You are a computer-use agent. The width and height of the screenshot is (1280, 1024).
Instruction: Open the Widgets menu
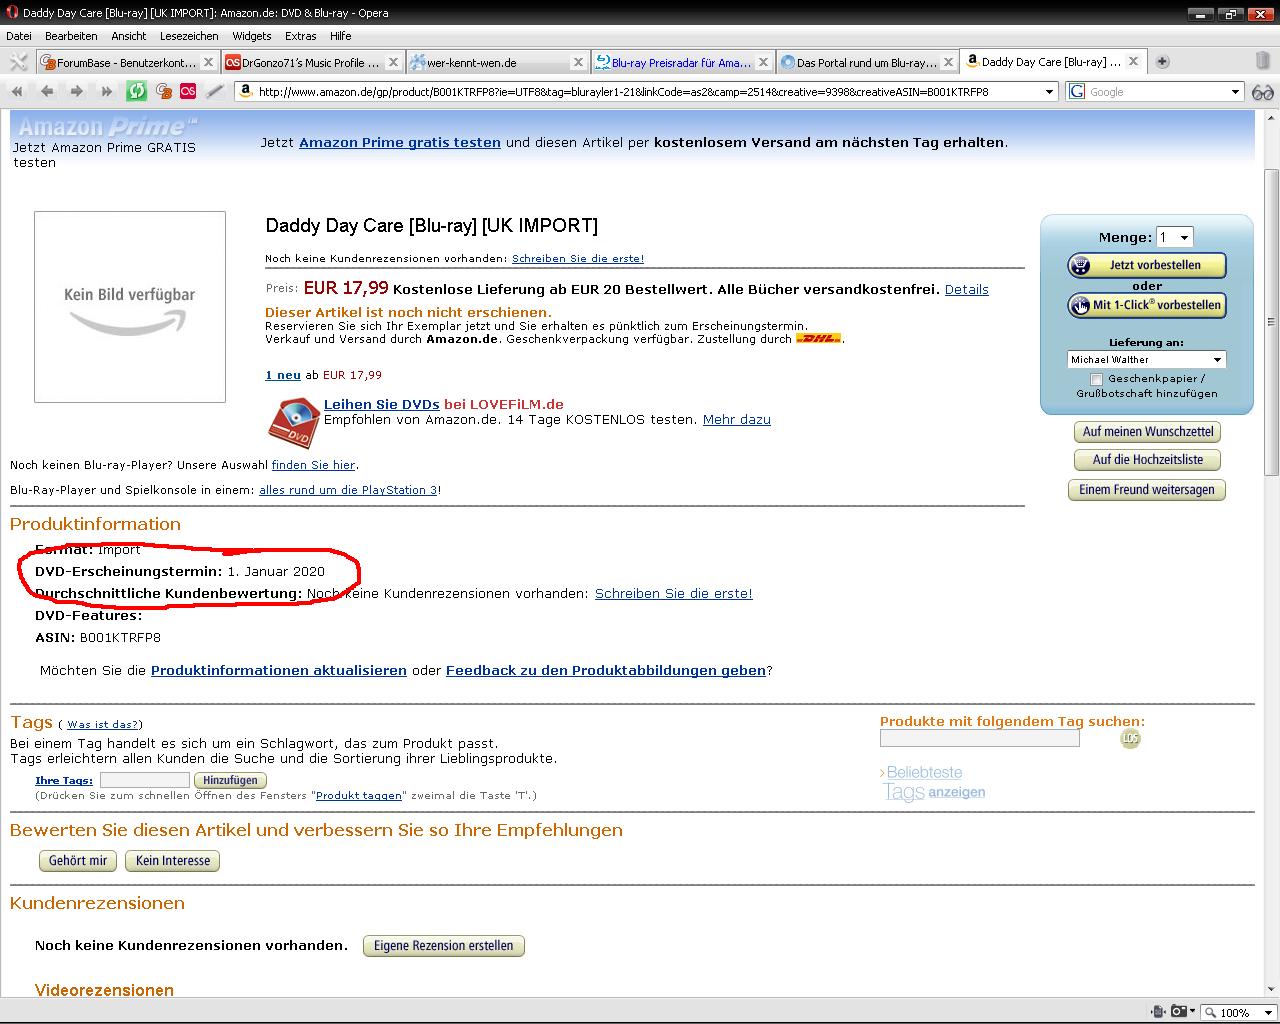pos(252,36)
